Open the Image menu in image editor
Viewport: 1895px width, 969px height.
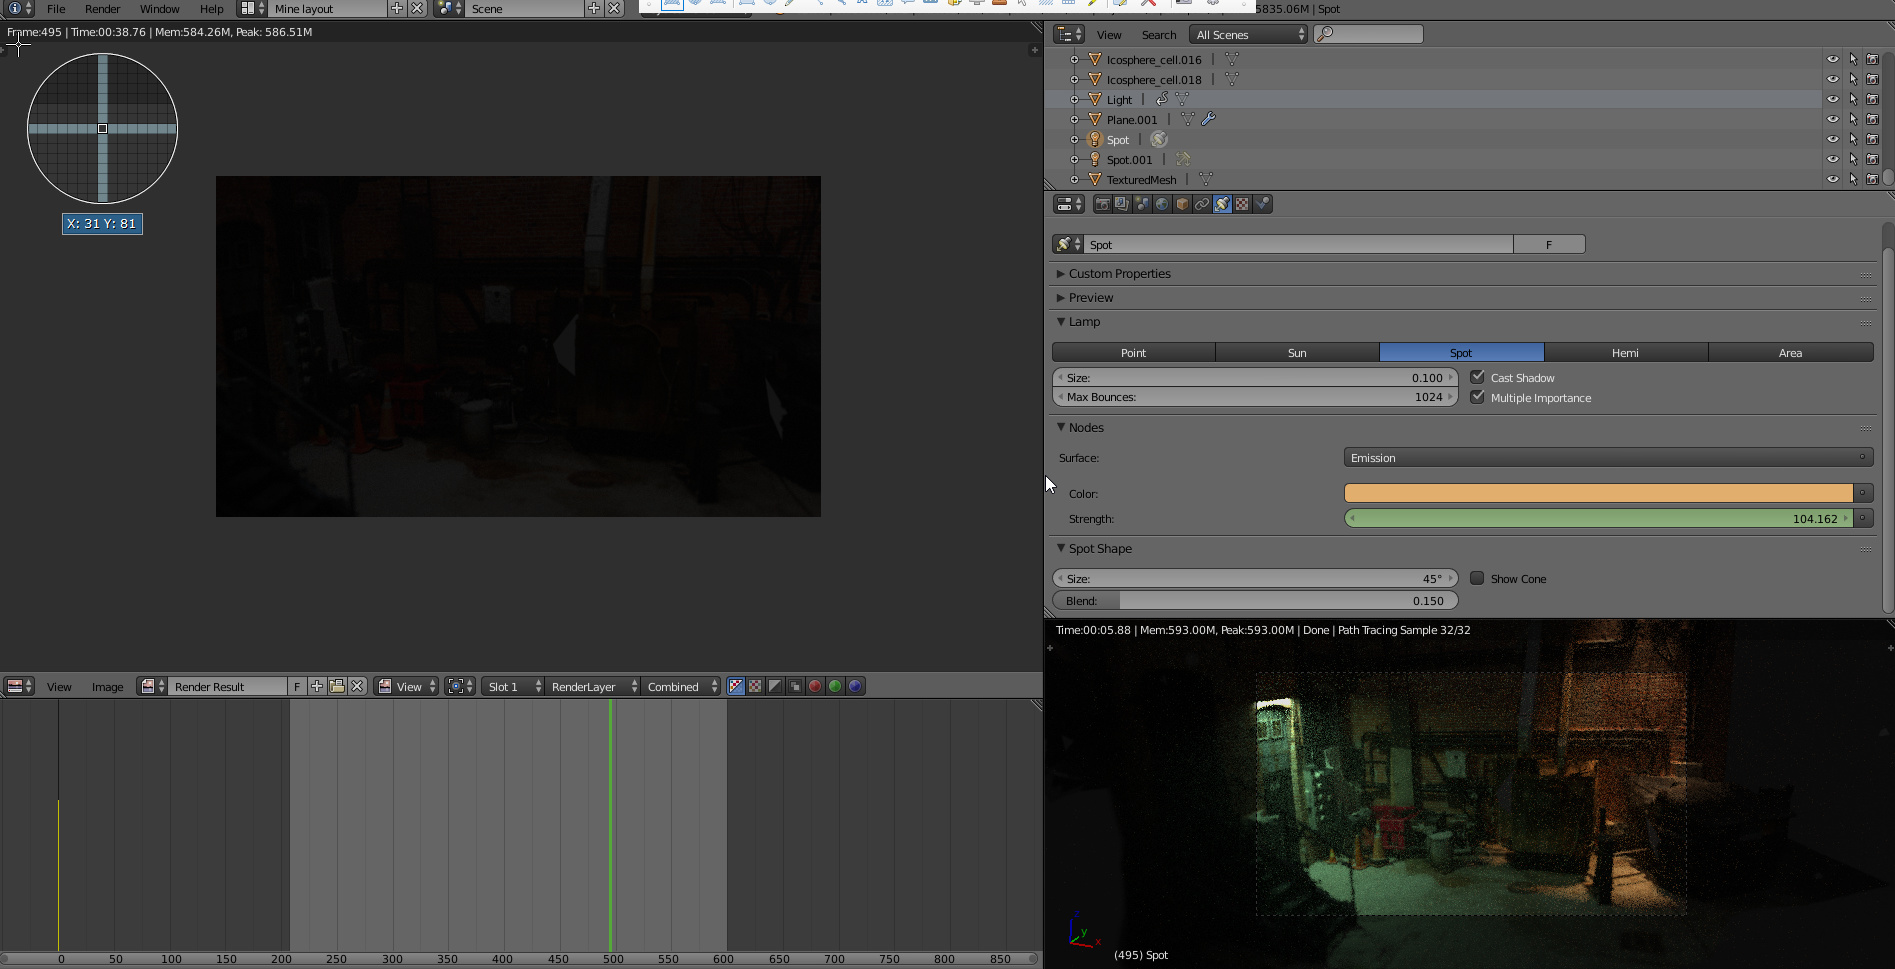point(107,686)
